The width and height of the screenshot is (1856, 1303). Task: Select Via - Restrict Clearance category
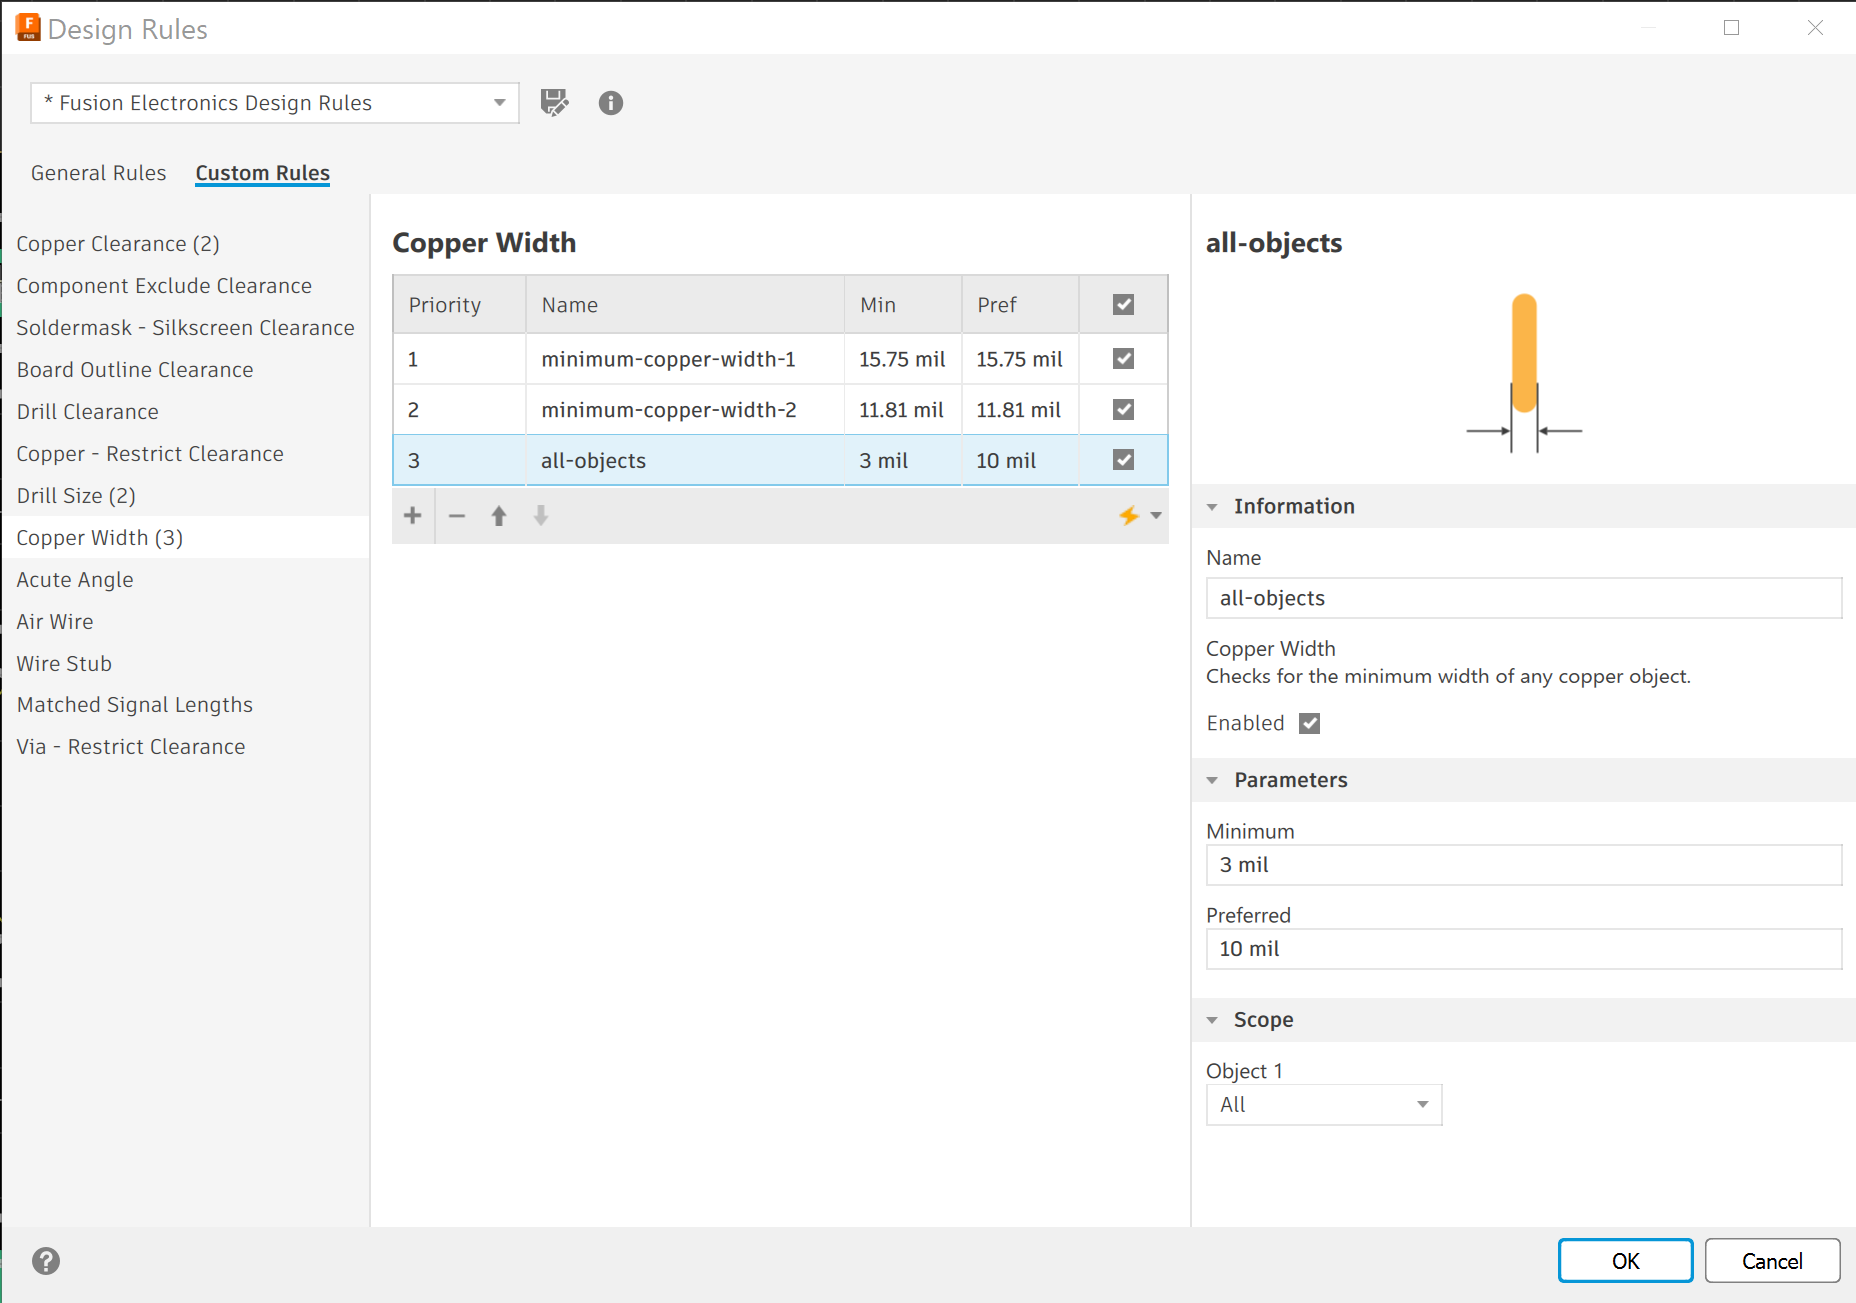point(131,747)
